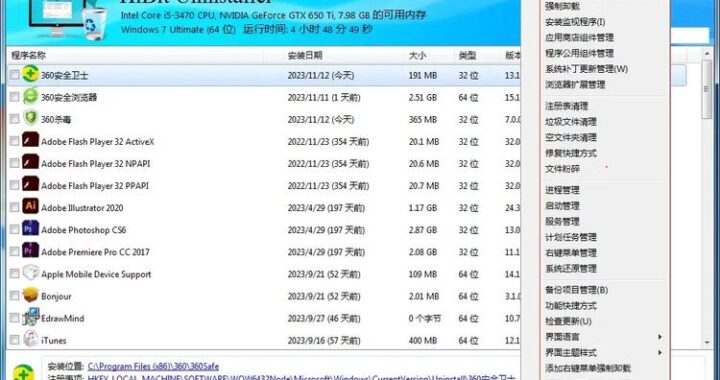Click the EdrawMind program icon
Screen dimensions: 720x380
tap(30, 317)
